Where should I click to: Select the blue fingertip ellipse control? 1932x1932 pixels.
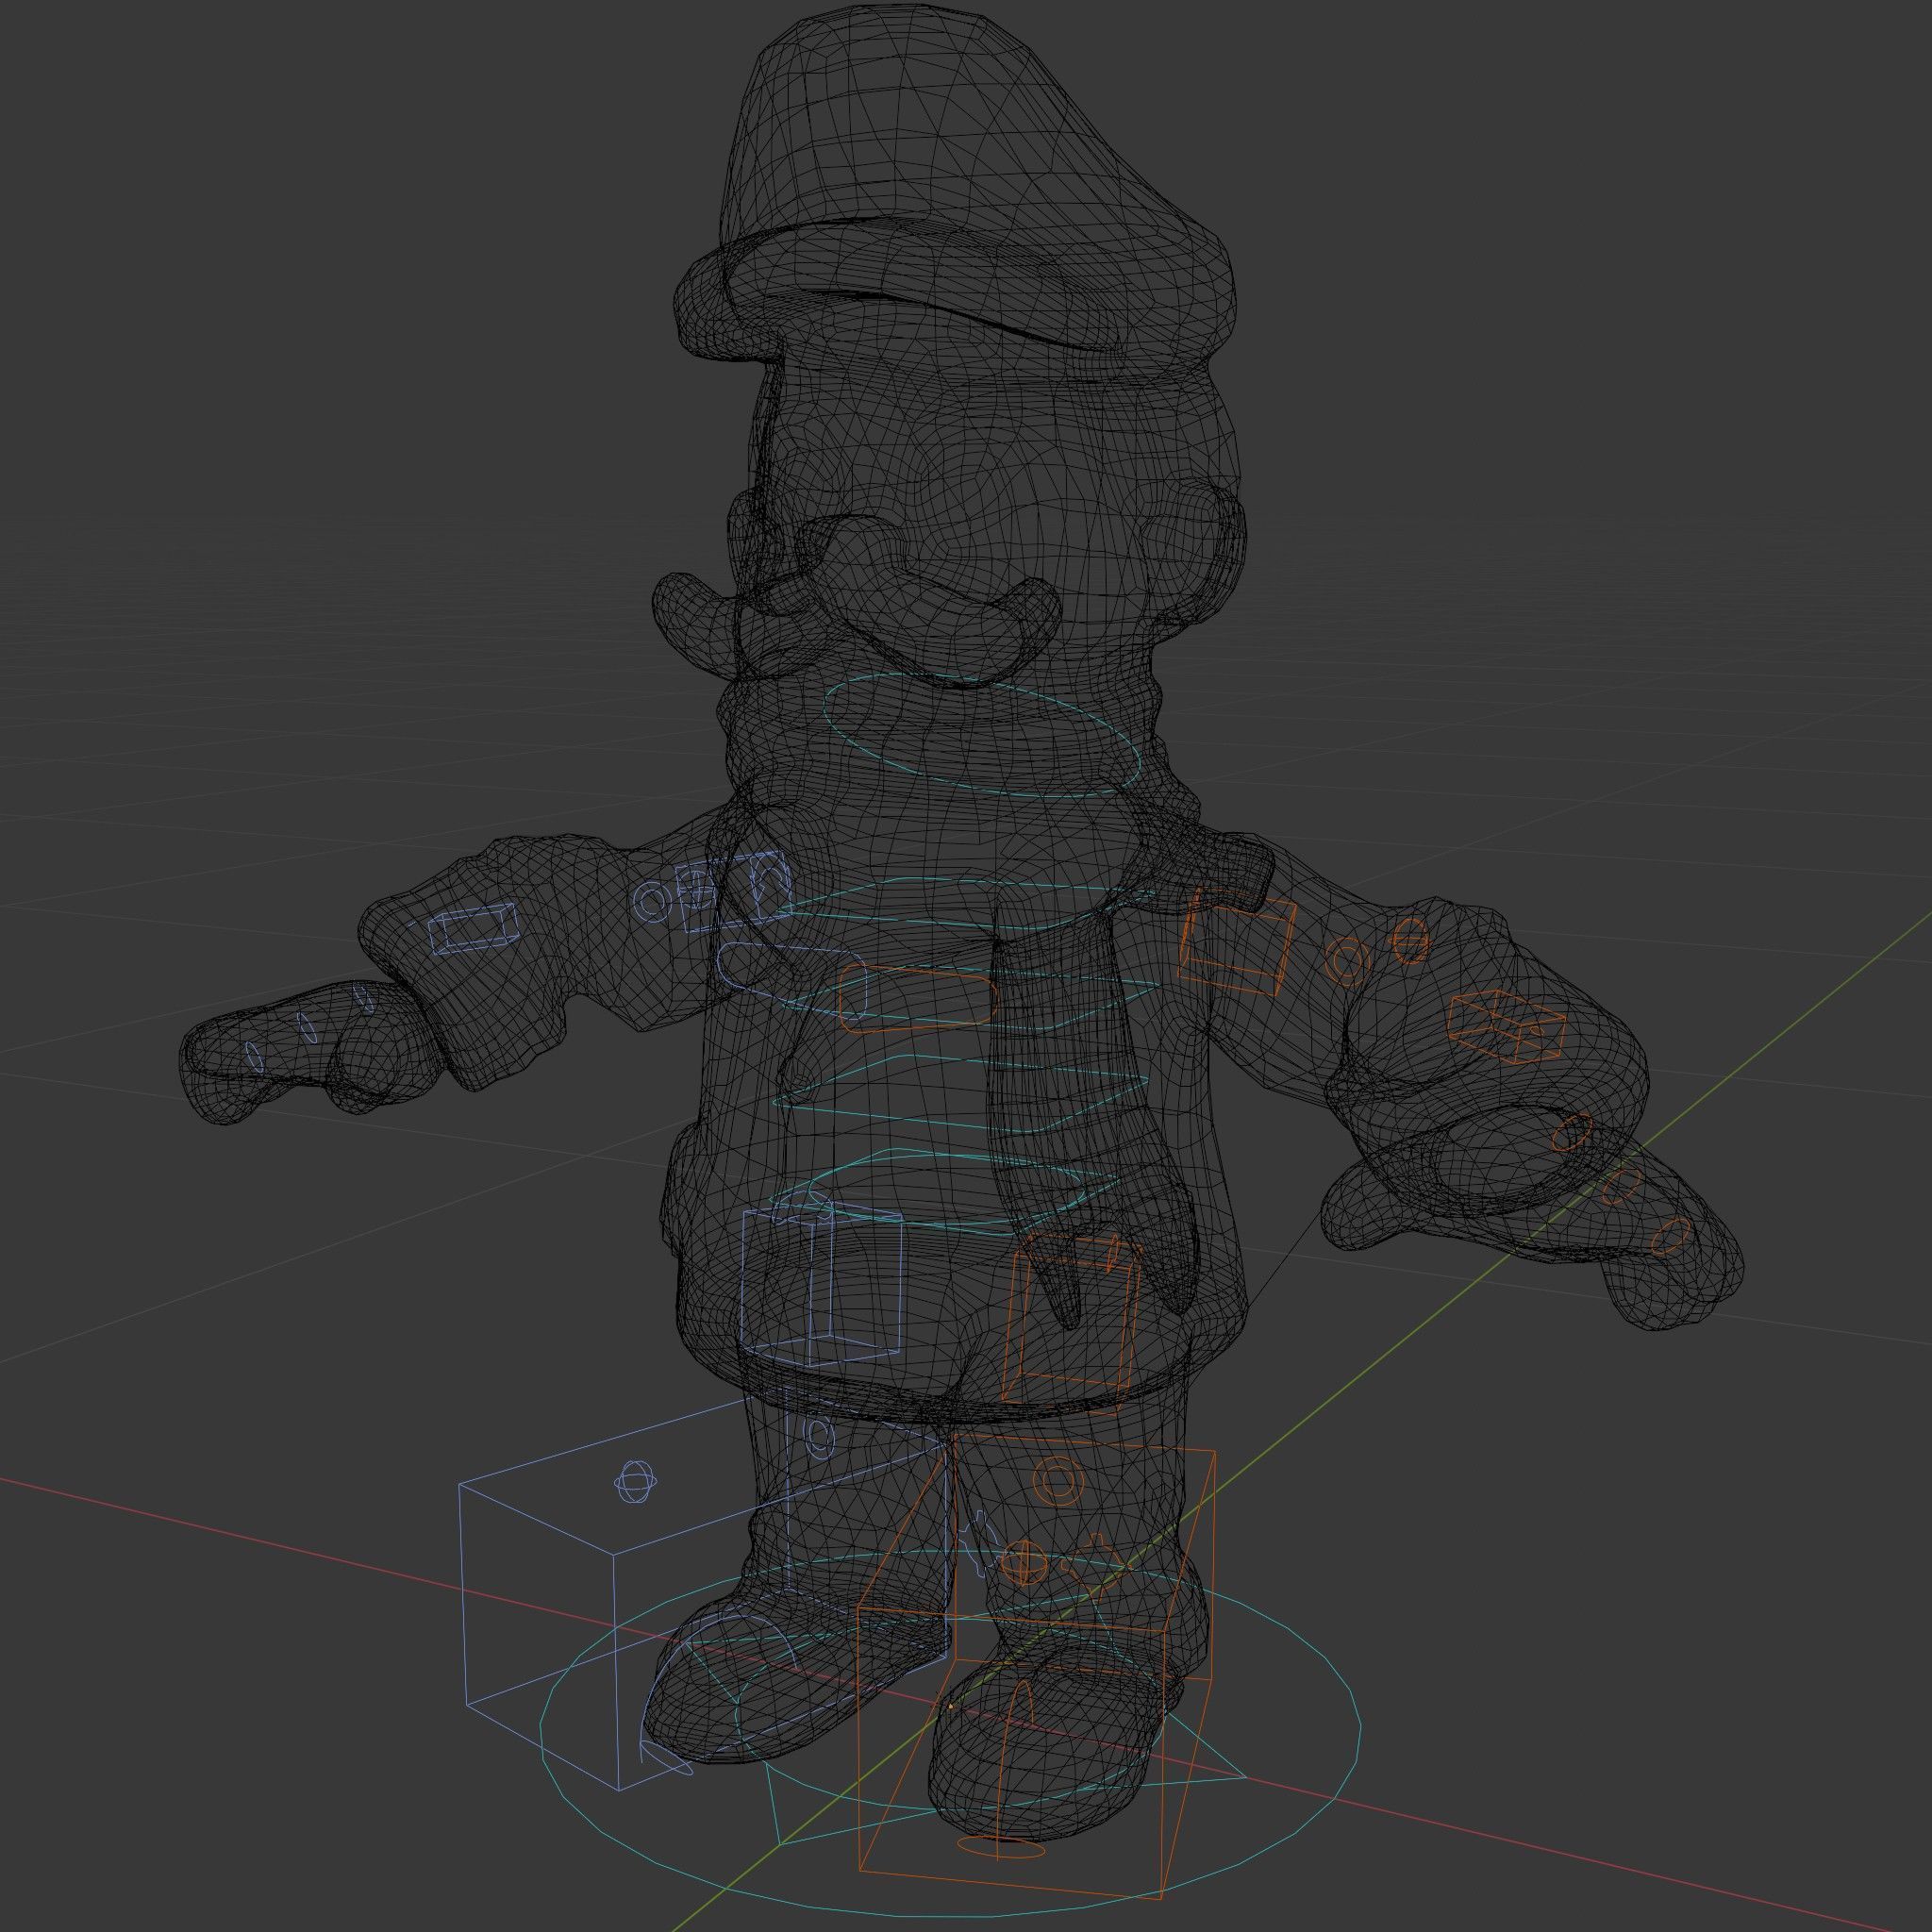click(x=254, y=1057)
